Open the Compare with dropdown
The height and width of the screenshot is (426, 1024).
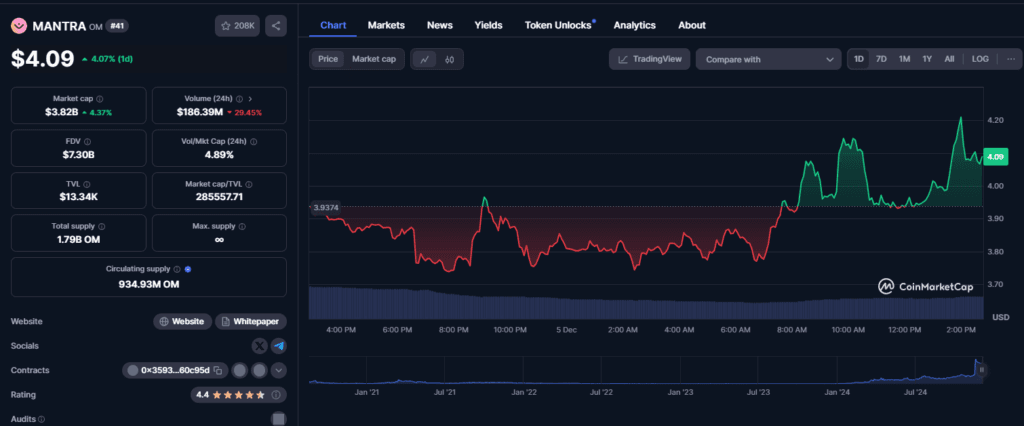[769, 59]
